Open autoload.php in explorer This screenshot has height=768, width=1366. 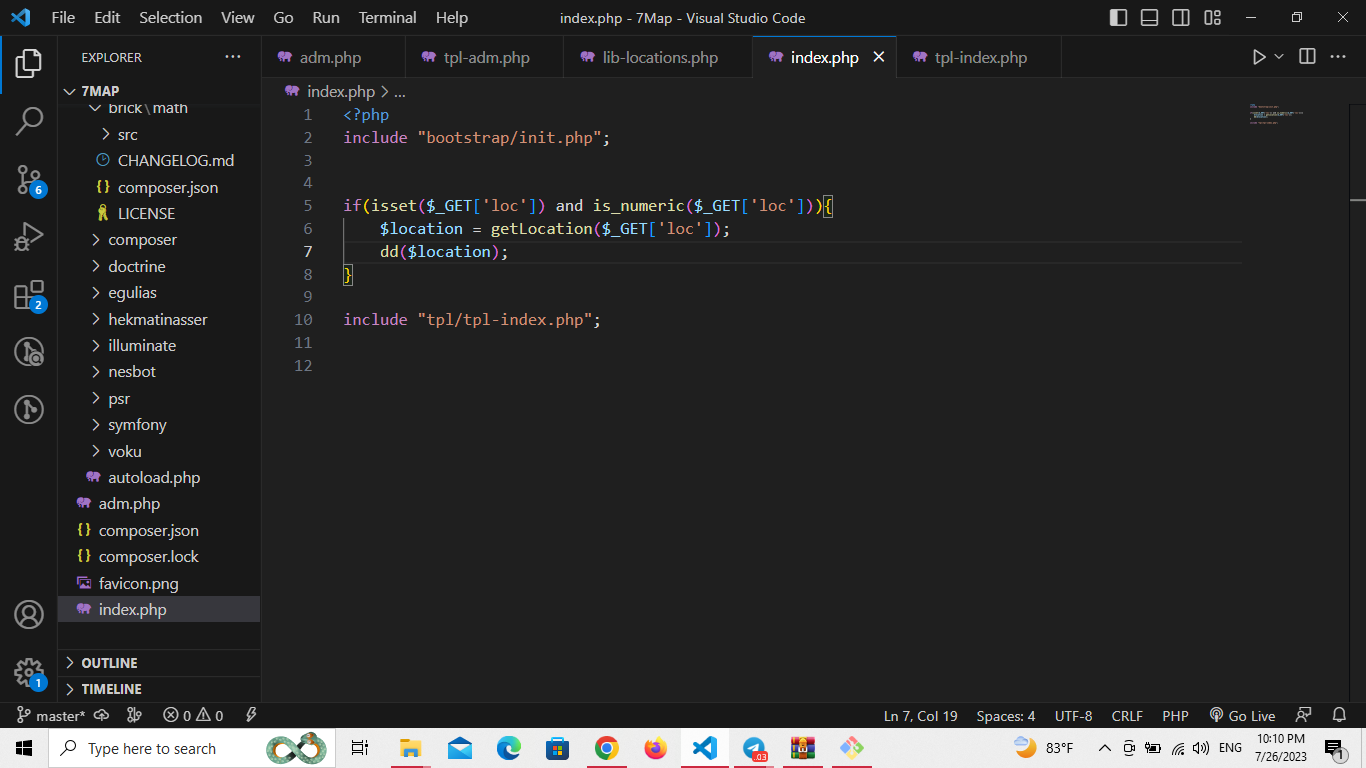pyautogui.click(x=159, y=477)
